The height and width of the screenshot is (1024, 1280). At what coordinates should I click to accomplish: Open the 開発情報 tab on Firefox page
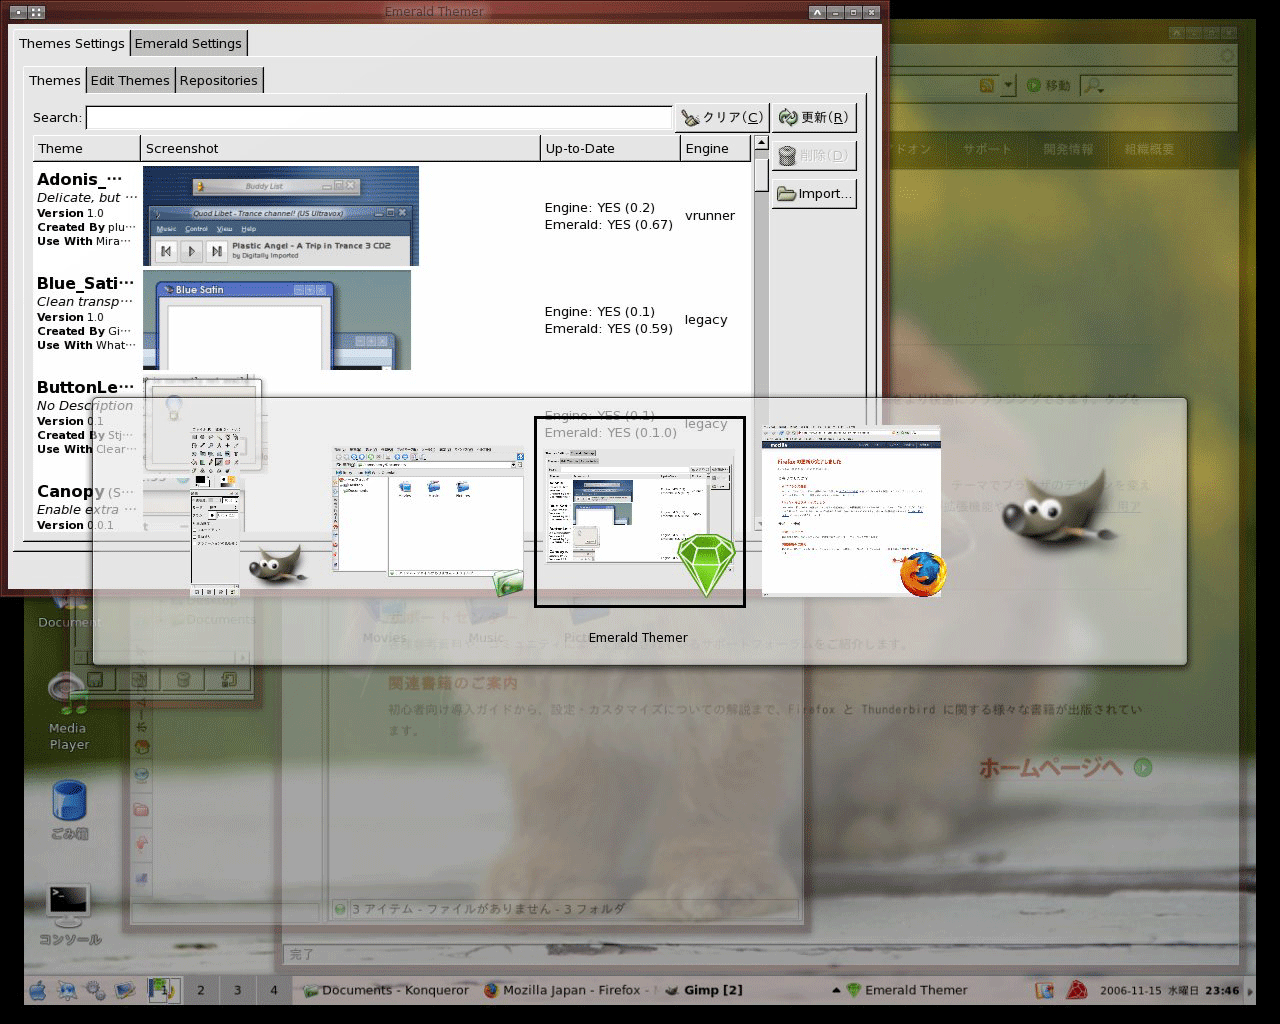pyautogui.click(x=1068, y=149)
